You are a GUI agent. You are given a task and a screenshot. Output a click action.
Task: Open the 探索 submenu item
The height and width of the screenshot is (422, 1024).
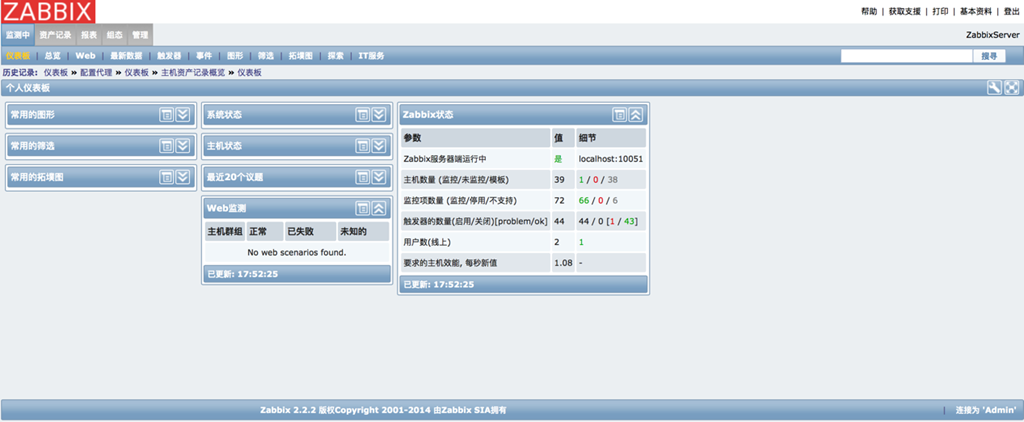pos(336,56)
